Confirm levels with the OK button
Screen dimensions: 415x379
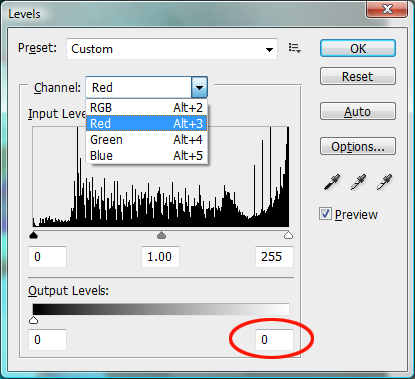pyautogui.click(x=358, y=49)
